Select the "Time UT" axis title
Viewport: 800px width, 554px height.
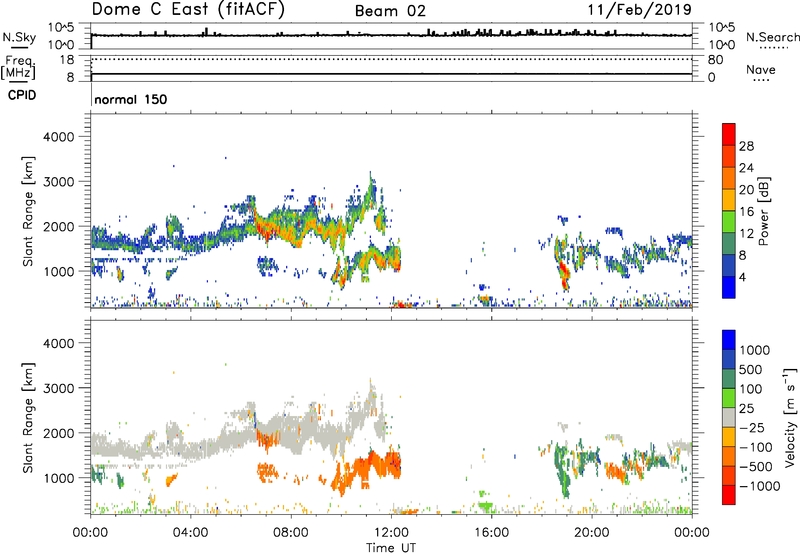click(x=391, y=548)
